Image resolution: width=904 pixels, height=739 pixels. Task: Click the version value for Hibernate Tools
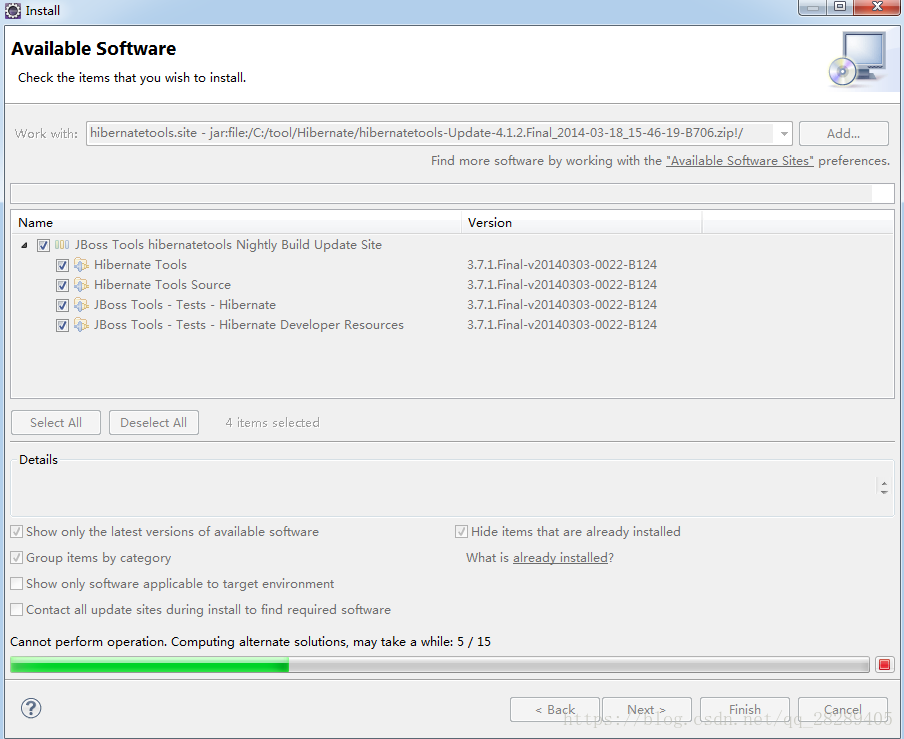point(562,265)
